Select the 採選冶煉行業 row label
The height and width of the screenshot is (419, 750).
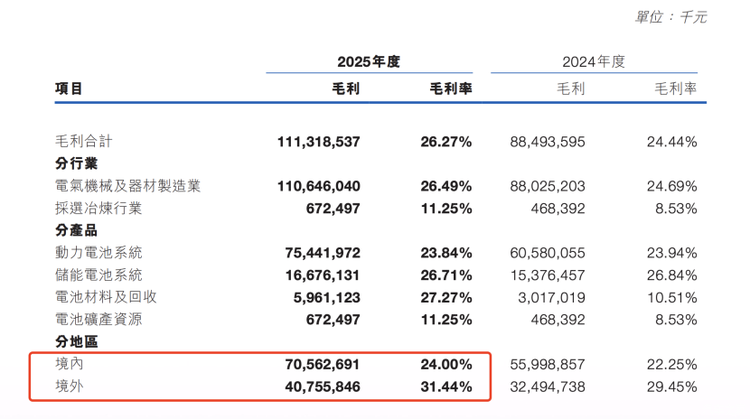98,208
